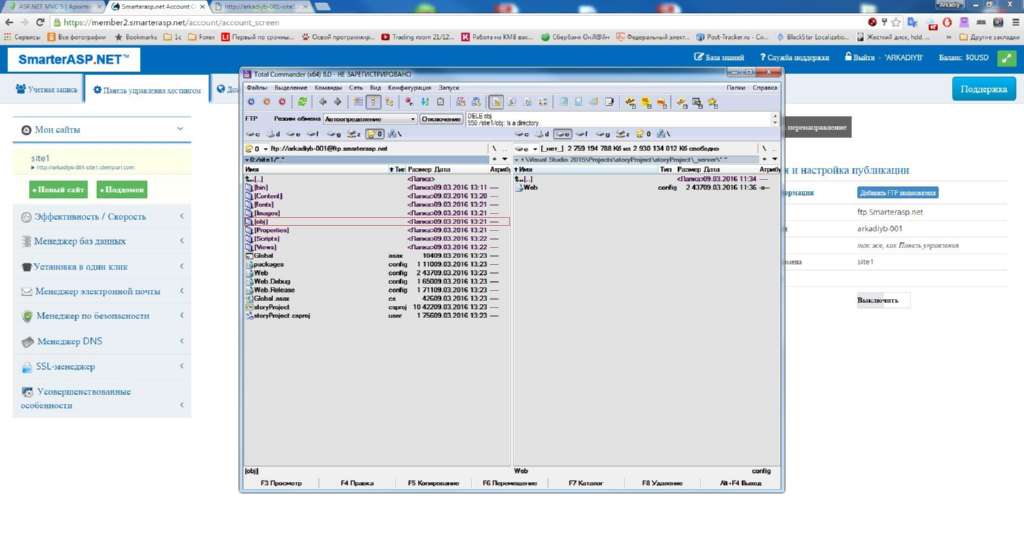Click the F8 Удаление button
The image size is (1024, 556).
pyautogui.click(x=662, y=483)
